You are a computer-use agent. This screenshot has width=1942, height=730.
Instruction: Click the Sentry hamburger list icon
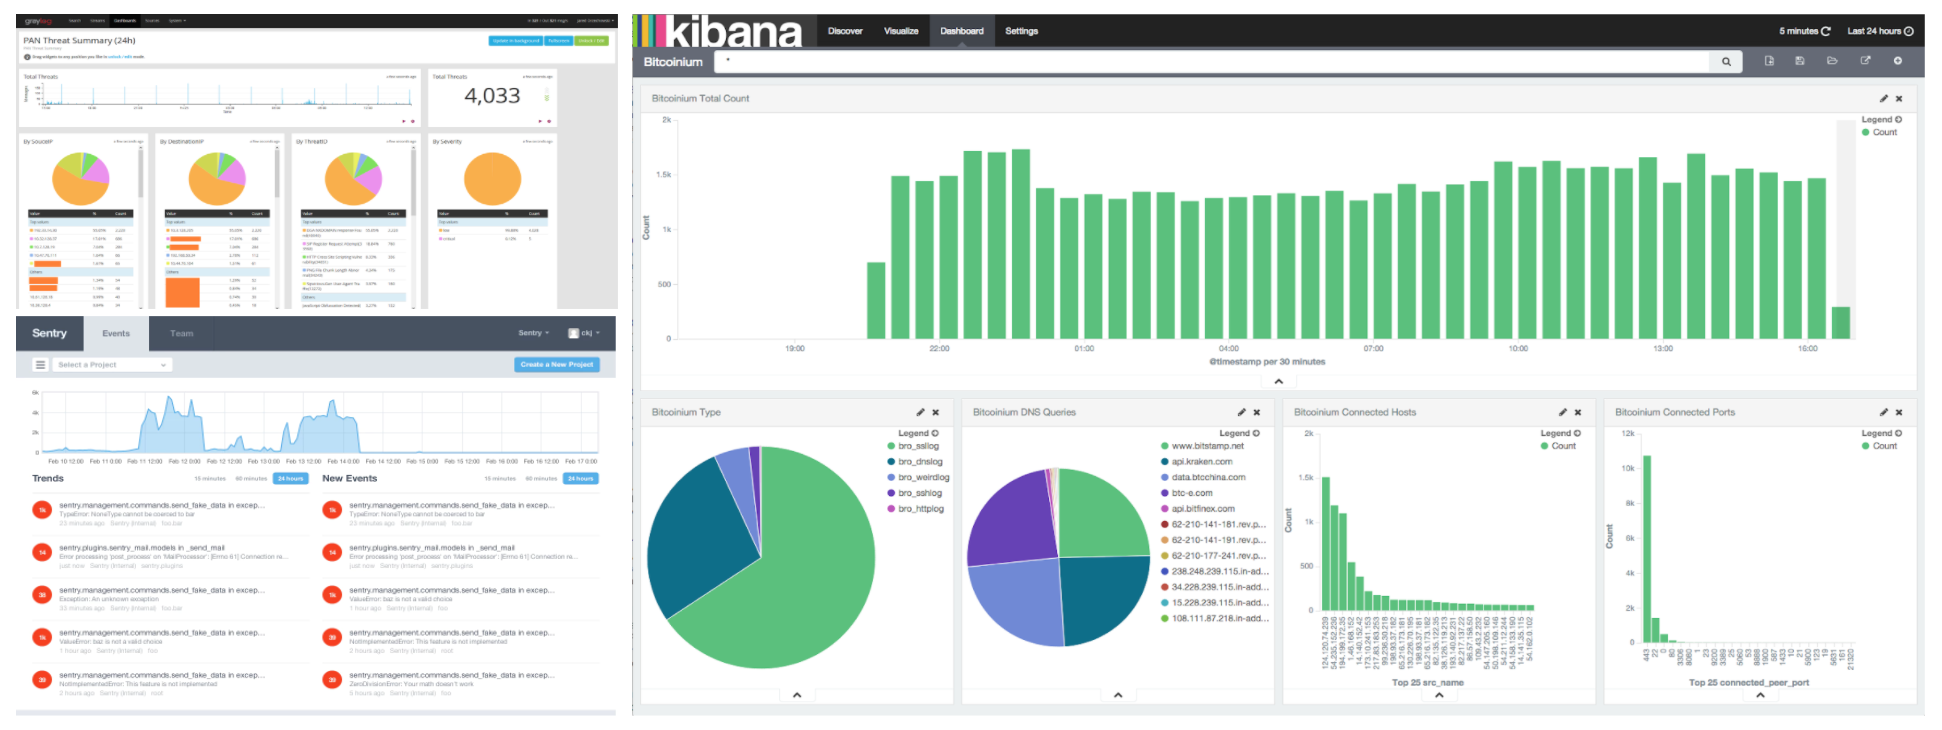[41, 365]
